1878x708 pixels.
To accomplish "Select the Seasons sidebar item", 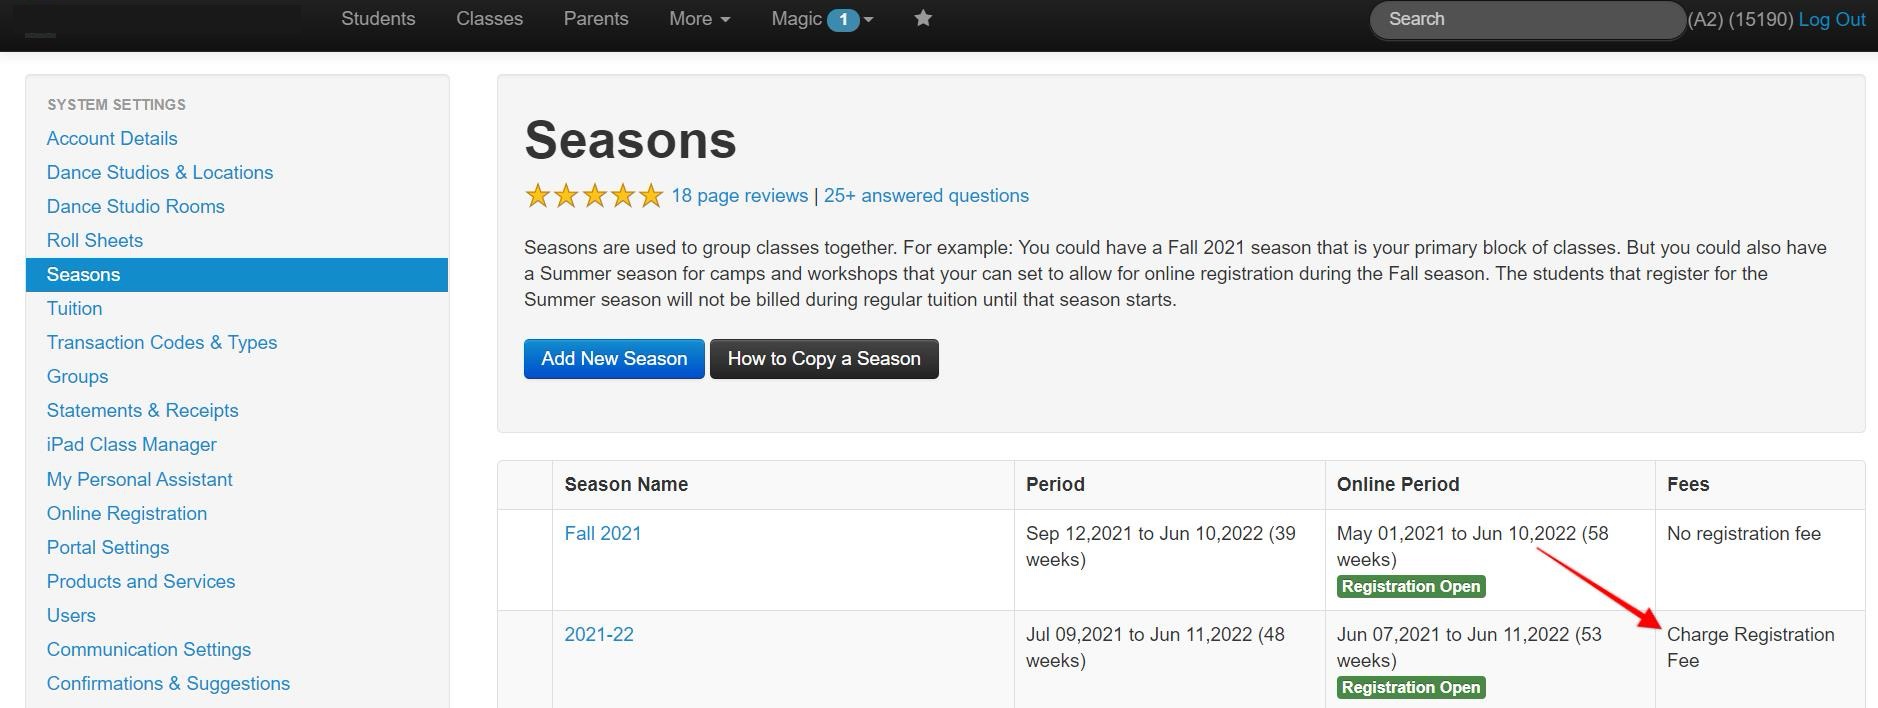I will 84,275.
